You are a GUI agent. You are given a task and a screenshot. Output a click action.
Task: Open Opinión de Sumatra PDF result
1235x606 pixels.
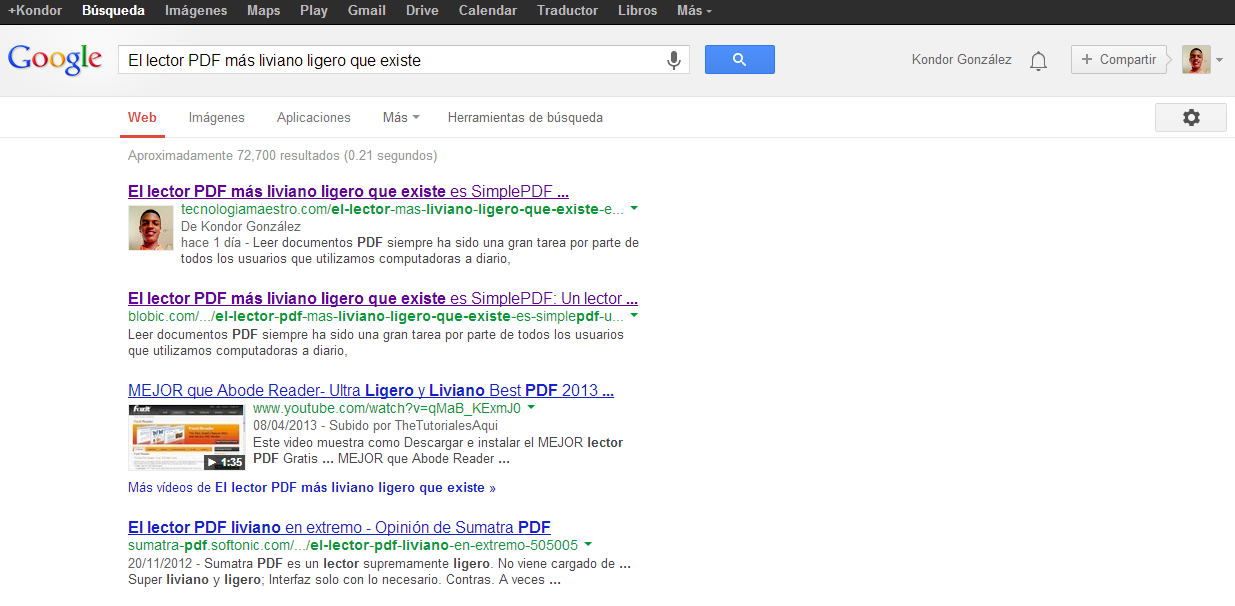coord(339,527)
